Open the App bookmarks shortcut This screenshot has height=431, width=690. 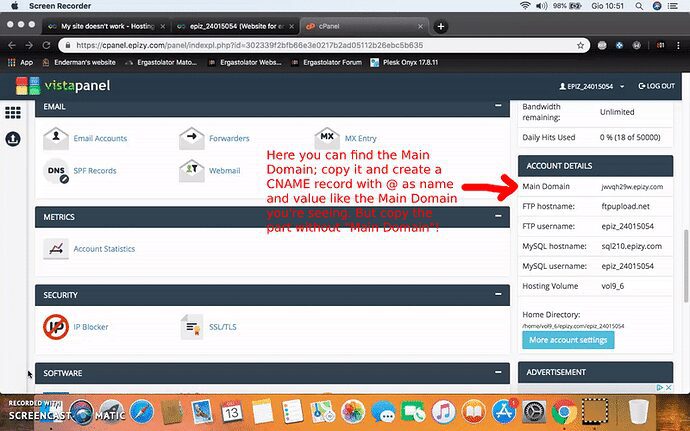point(20,63)
